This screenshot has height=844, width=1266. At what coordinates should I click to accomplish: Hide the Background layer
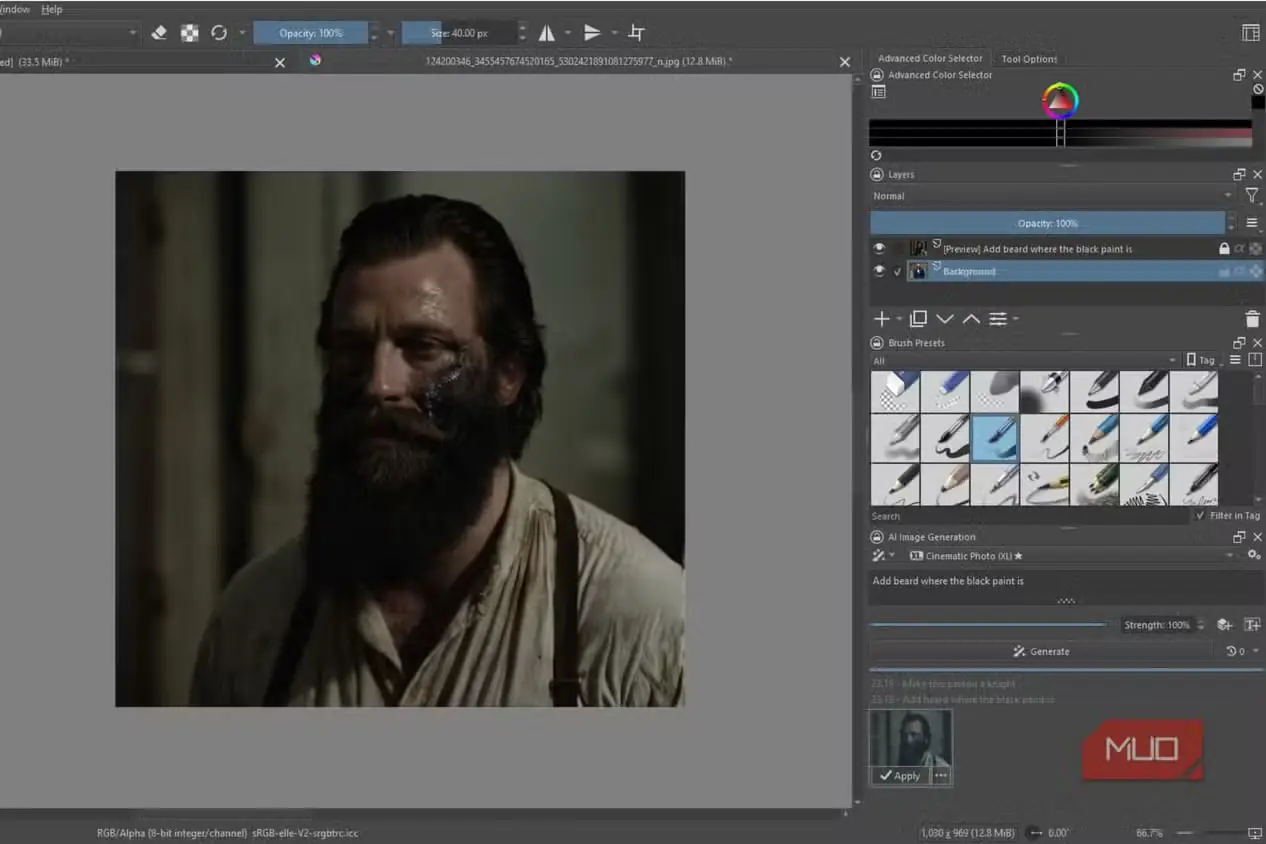pos(879,271)
